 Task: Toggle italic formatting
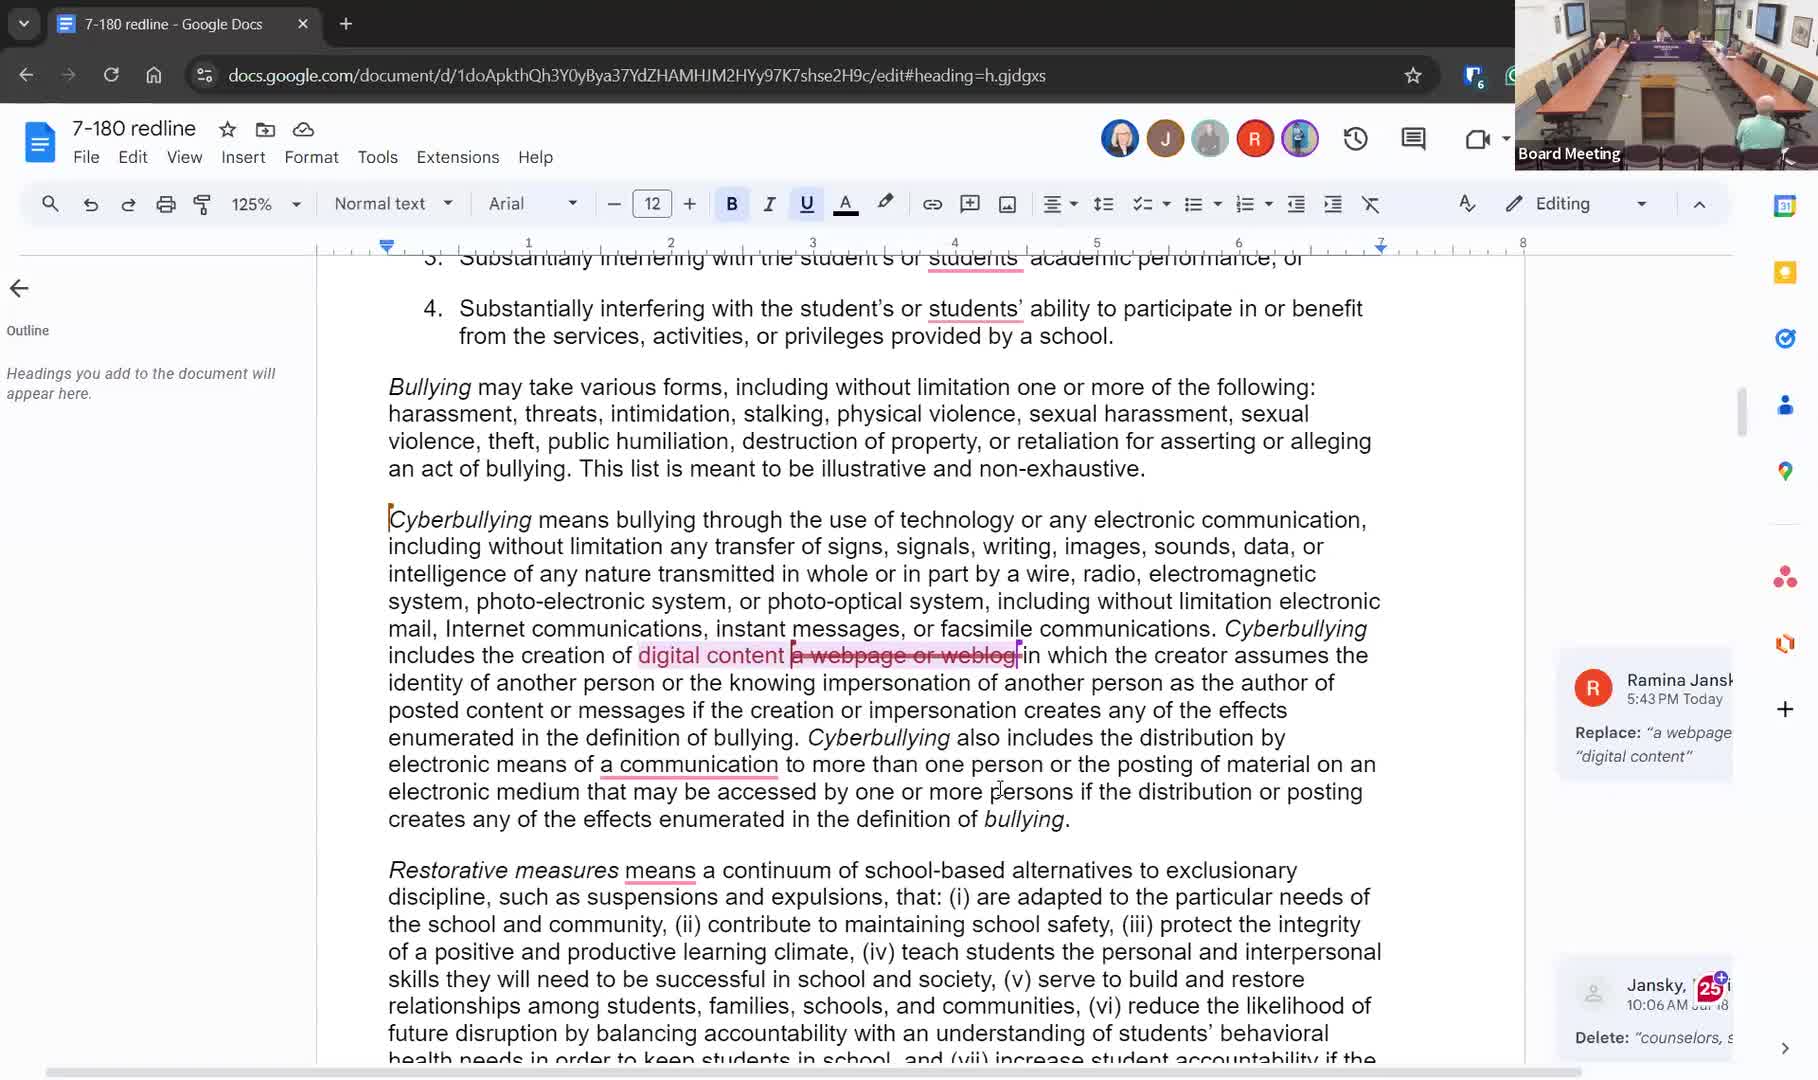[x=769, y=204]
